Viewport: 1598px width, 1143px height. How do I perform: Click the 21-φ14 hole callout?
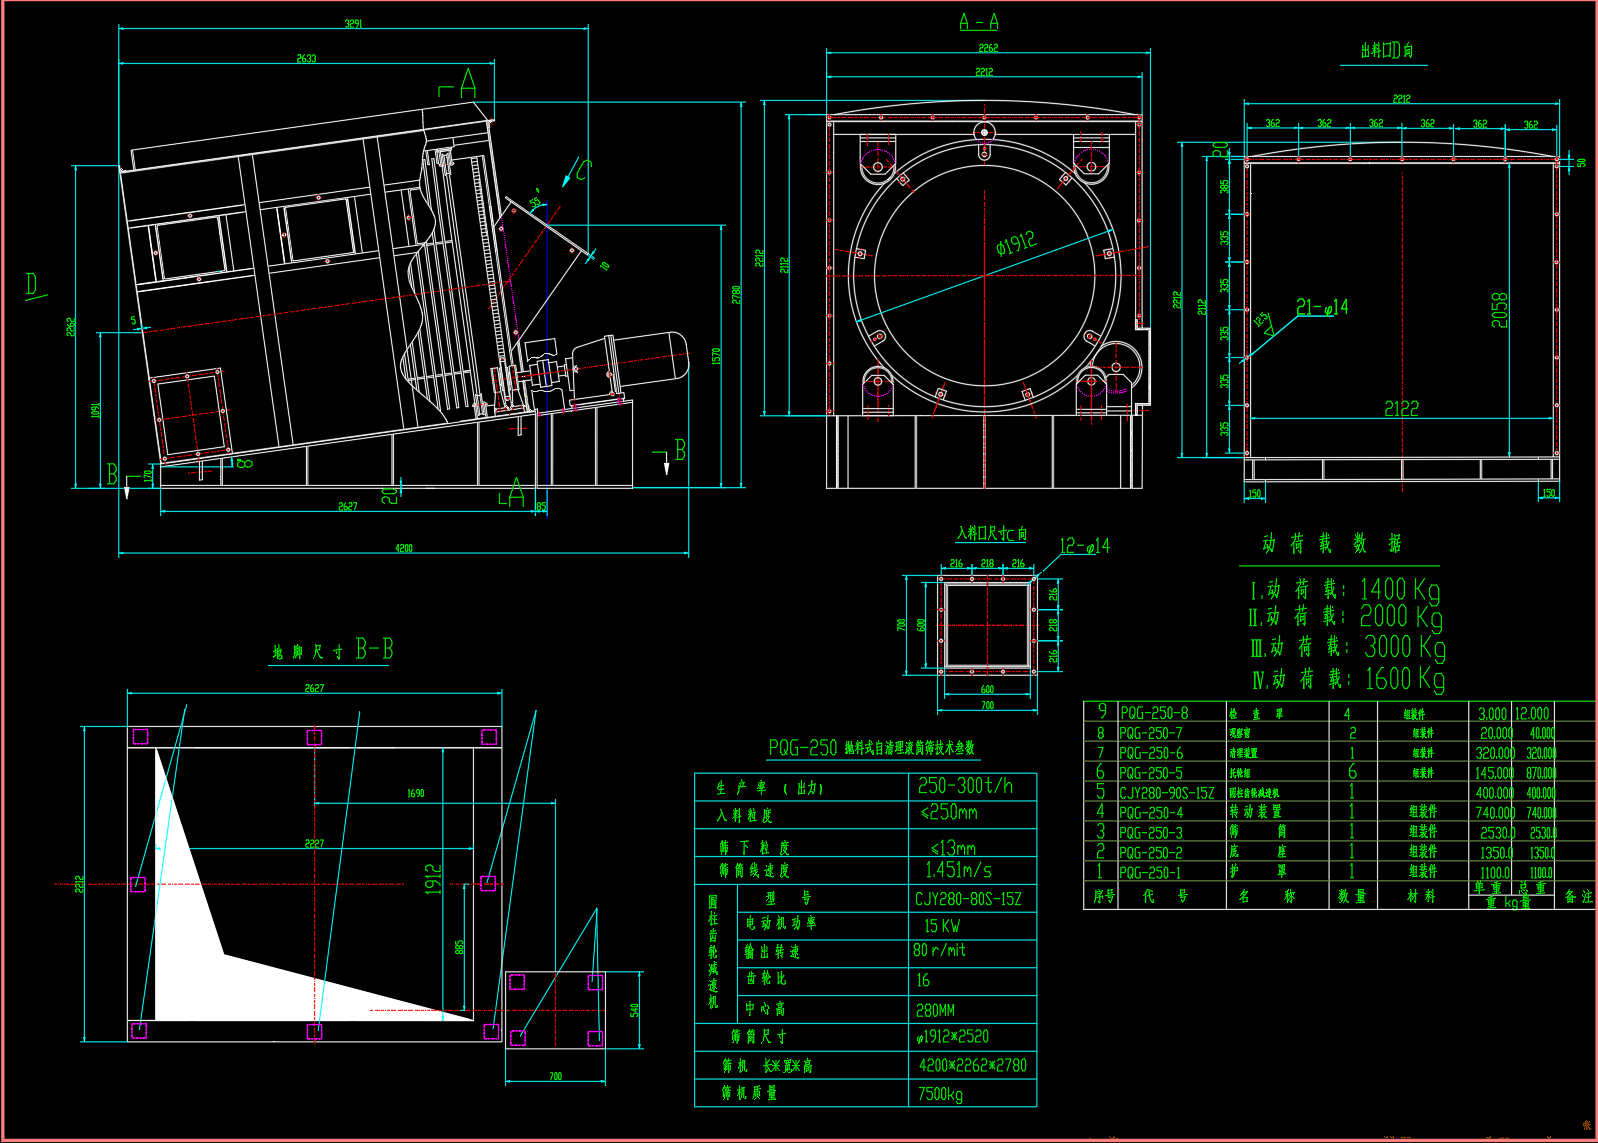(x=1322, y=307)
